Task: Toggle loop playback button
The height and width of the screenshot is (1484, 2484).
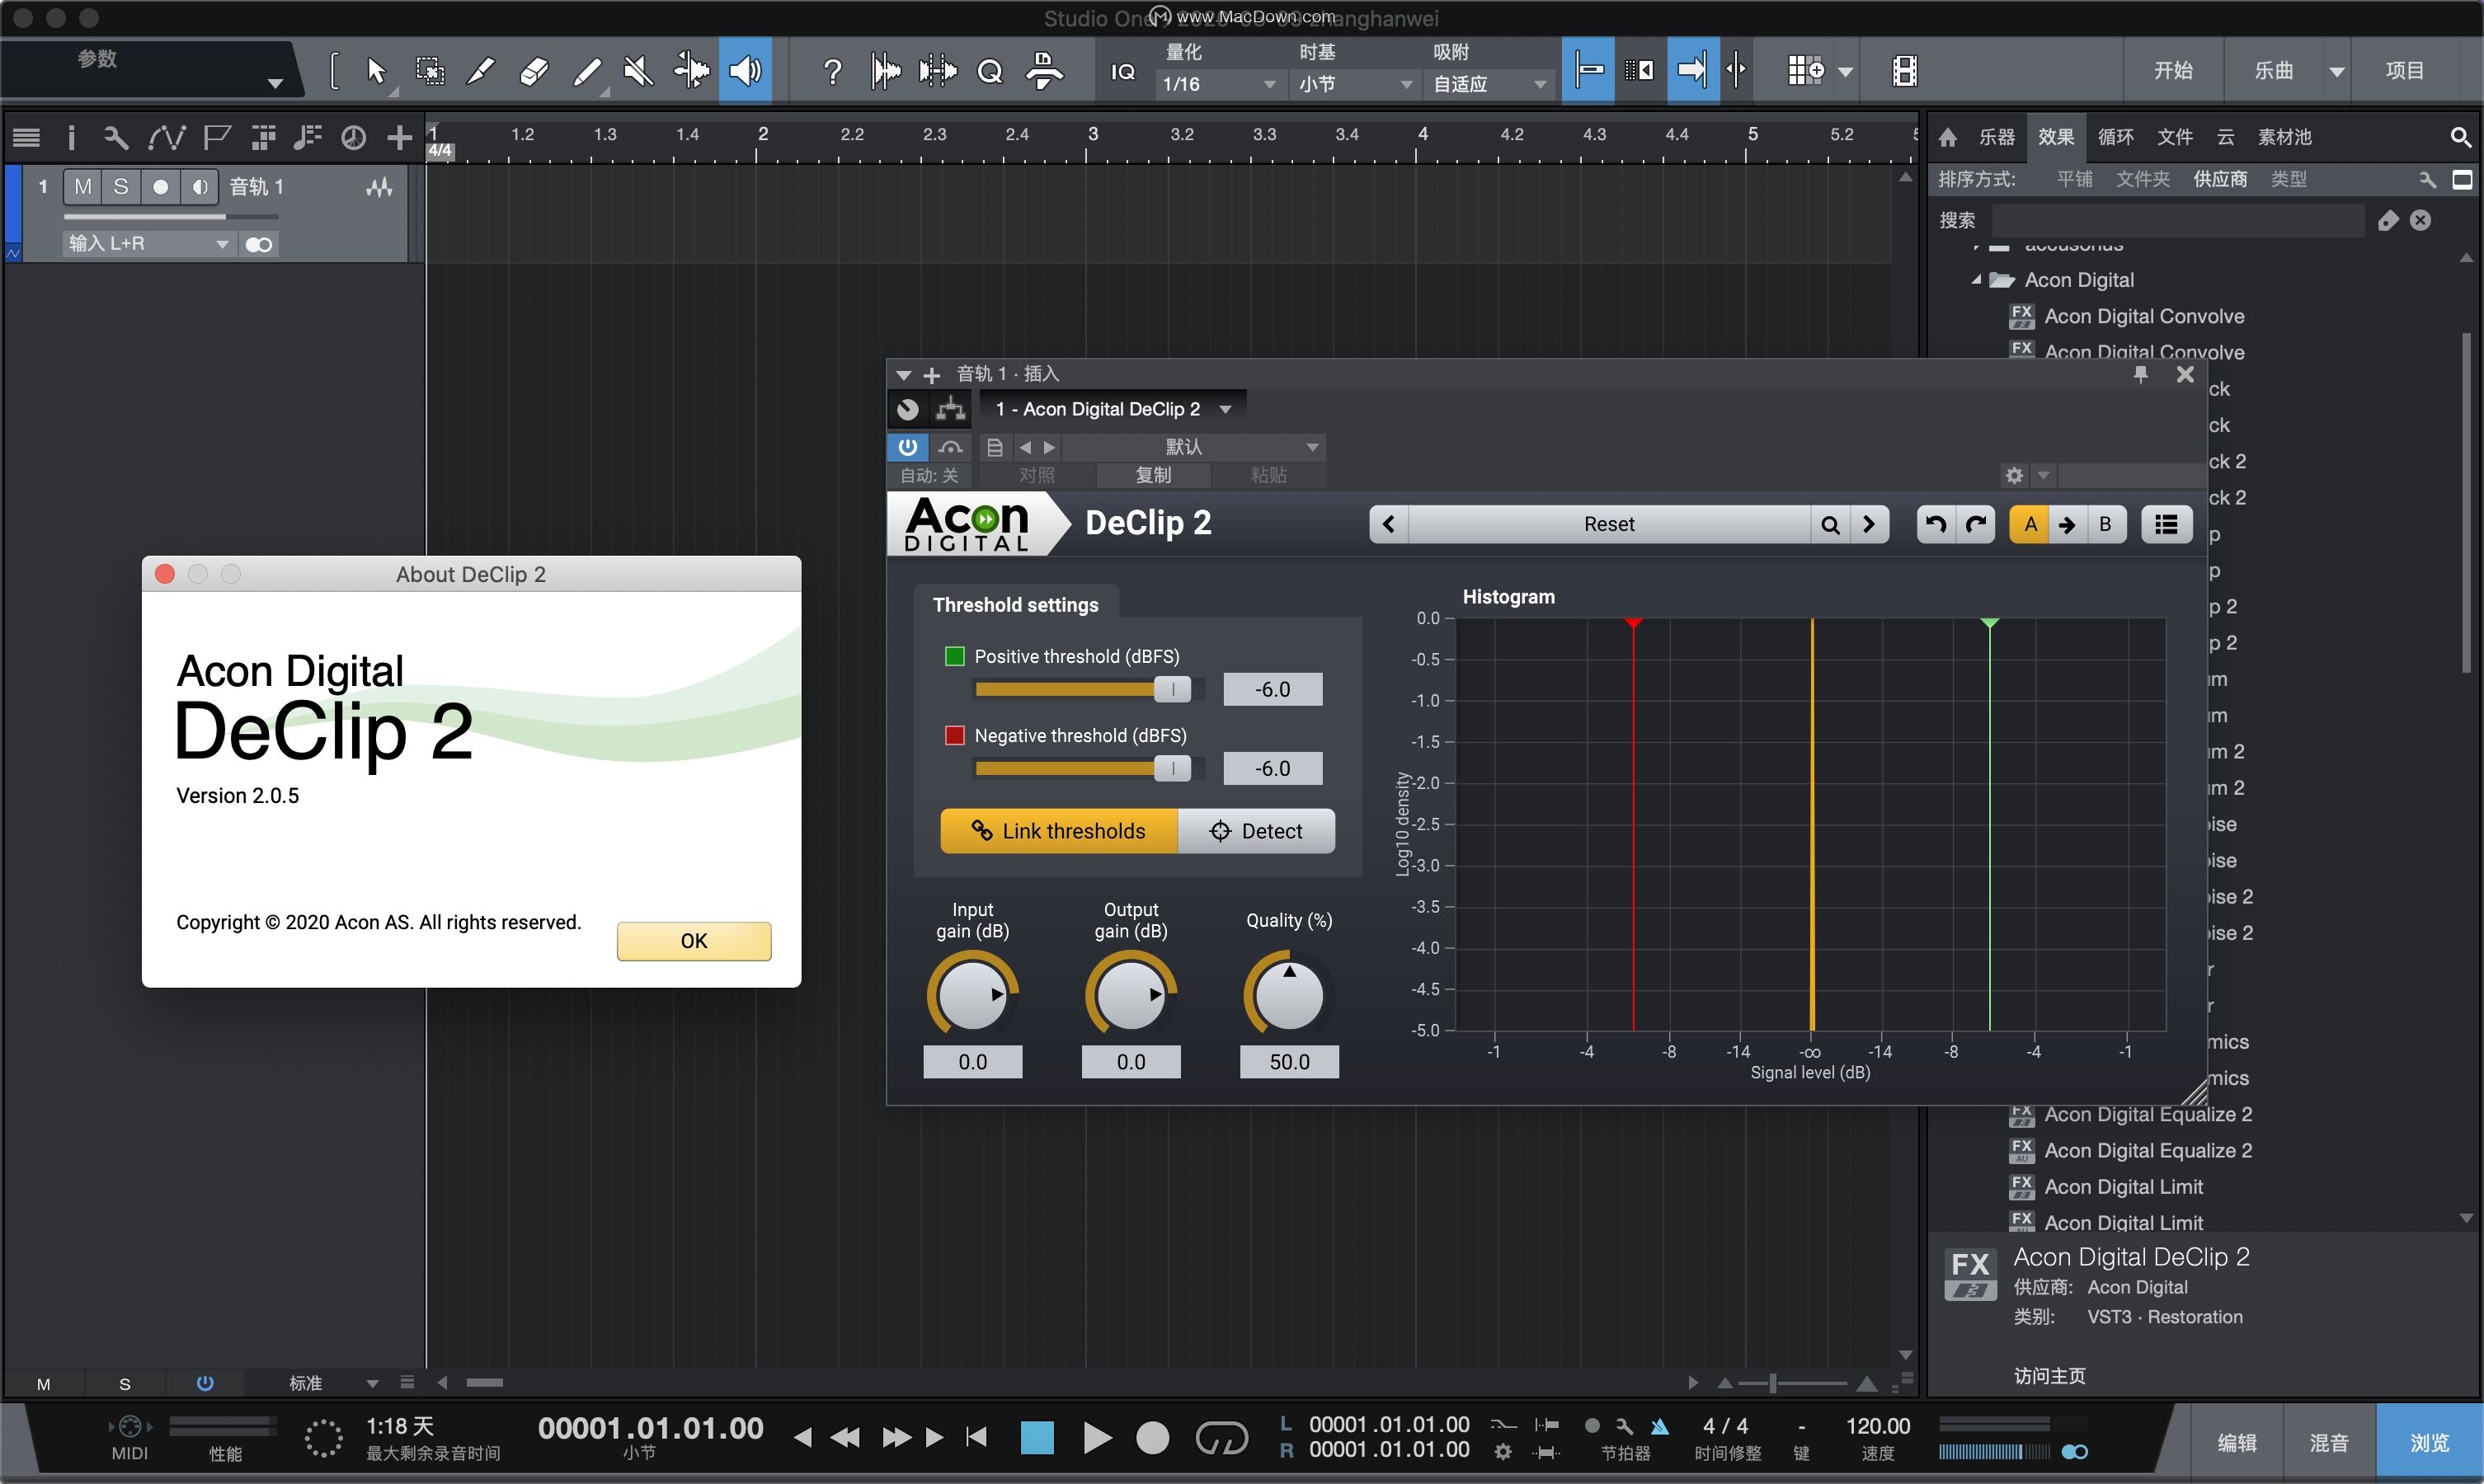Action: 1222,1437
